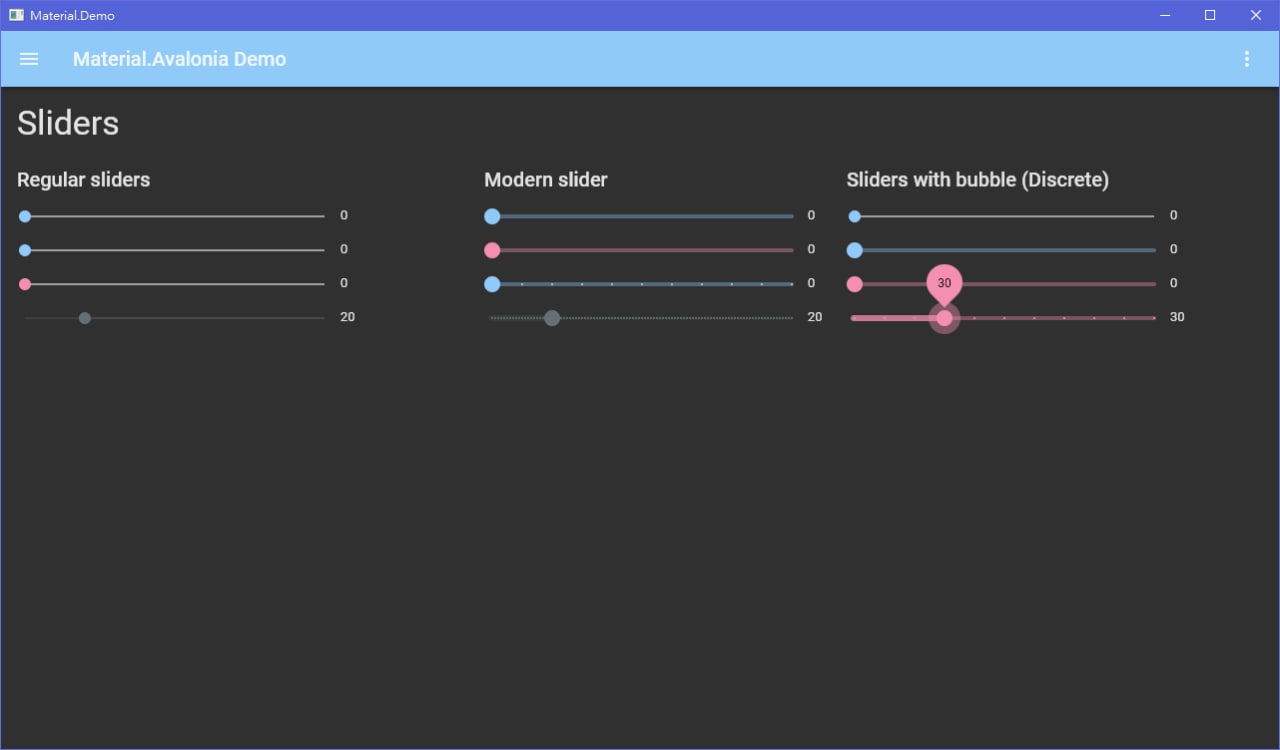The image size is (1280, 750).
Task: Click first blue thumb under Regular sliders
Action: pos(25,216)
